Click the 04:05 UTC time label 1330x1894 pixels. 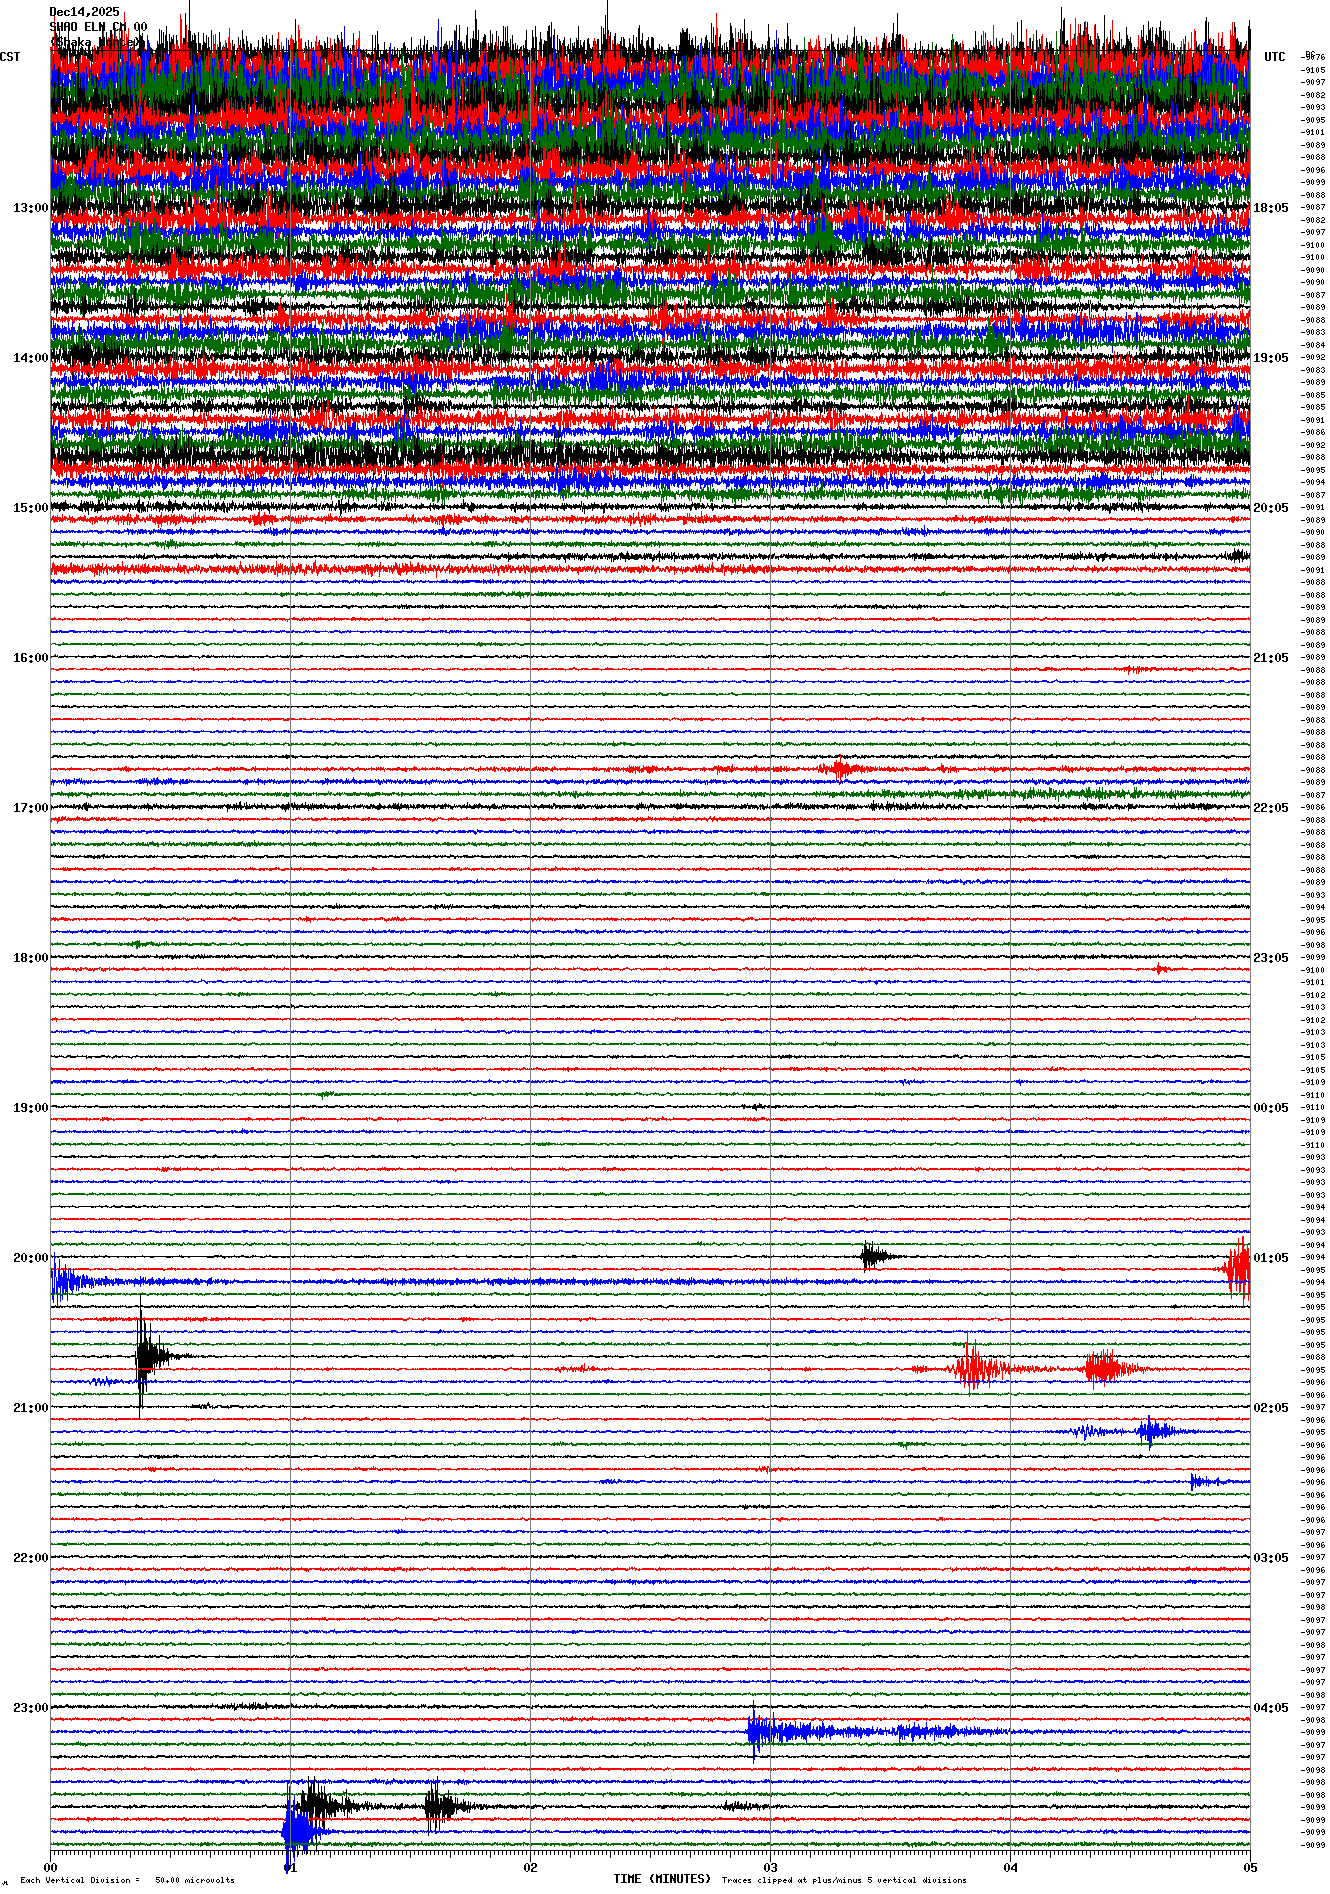point(1270,1708)
